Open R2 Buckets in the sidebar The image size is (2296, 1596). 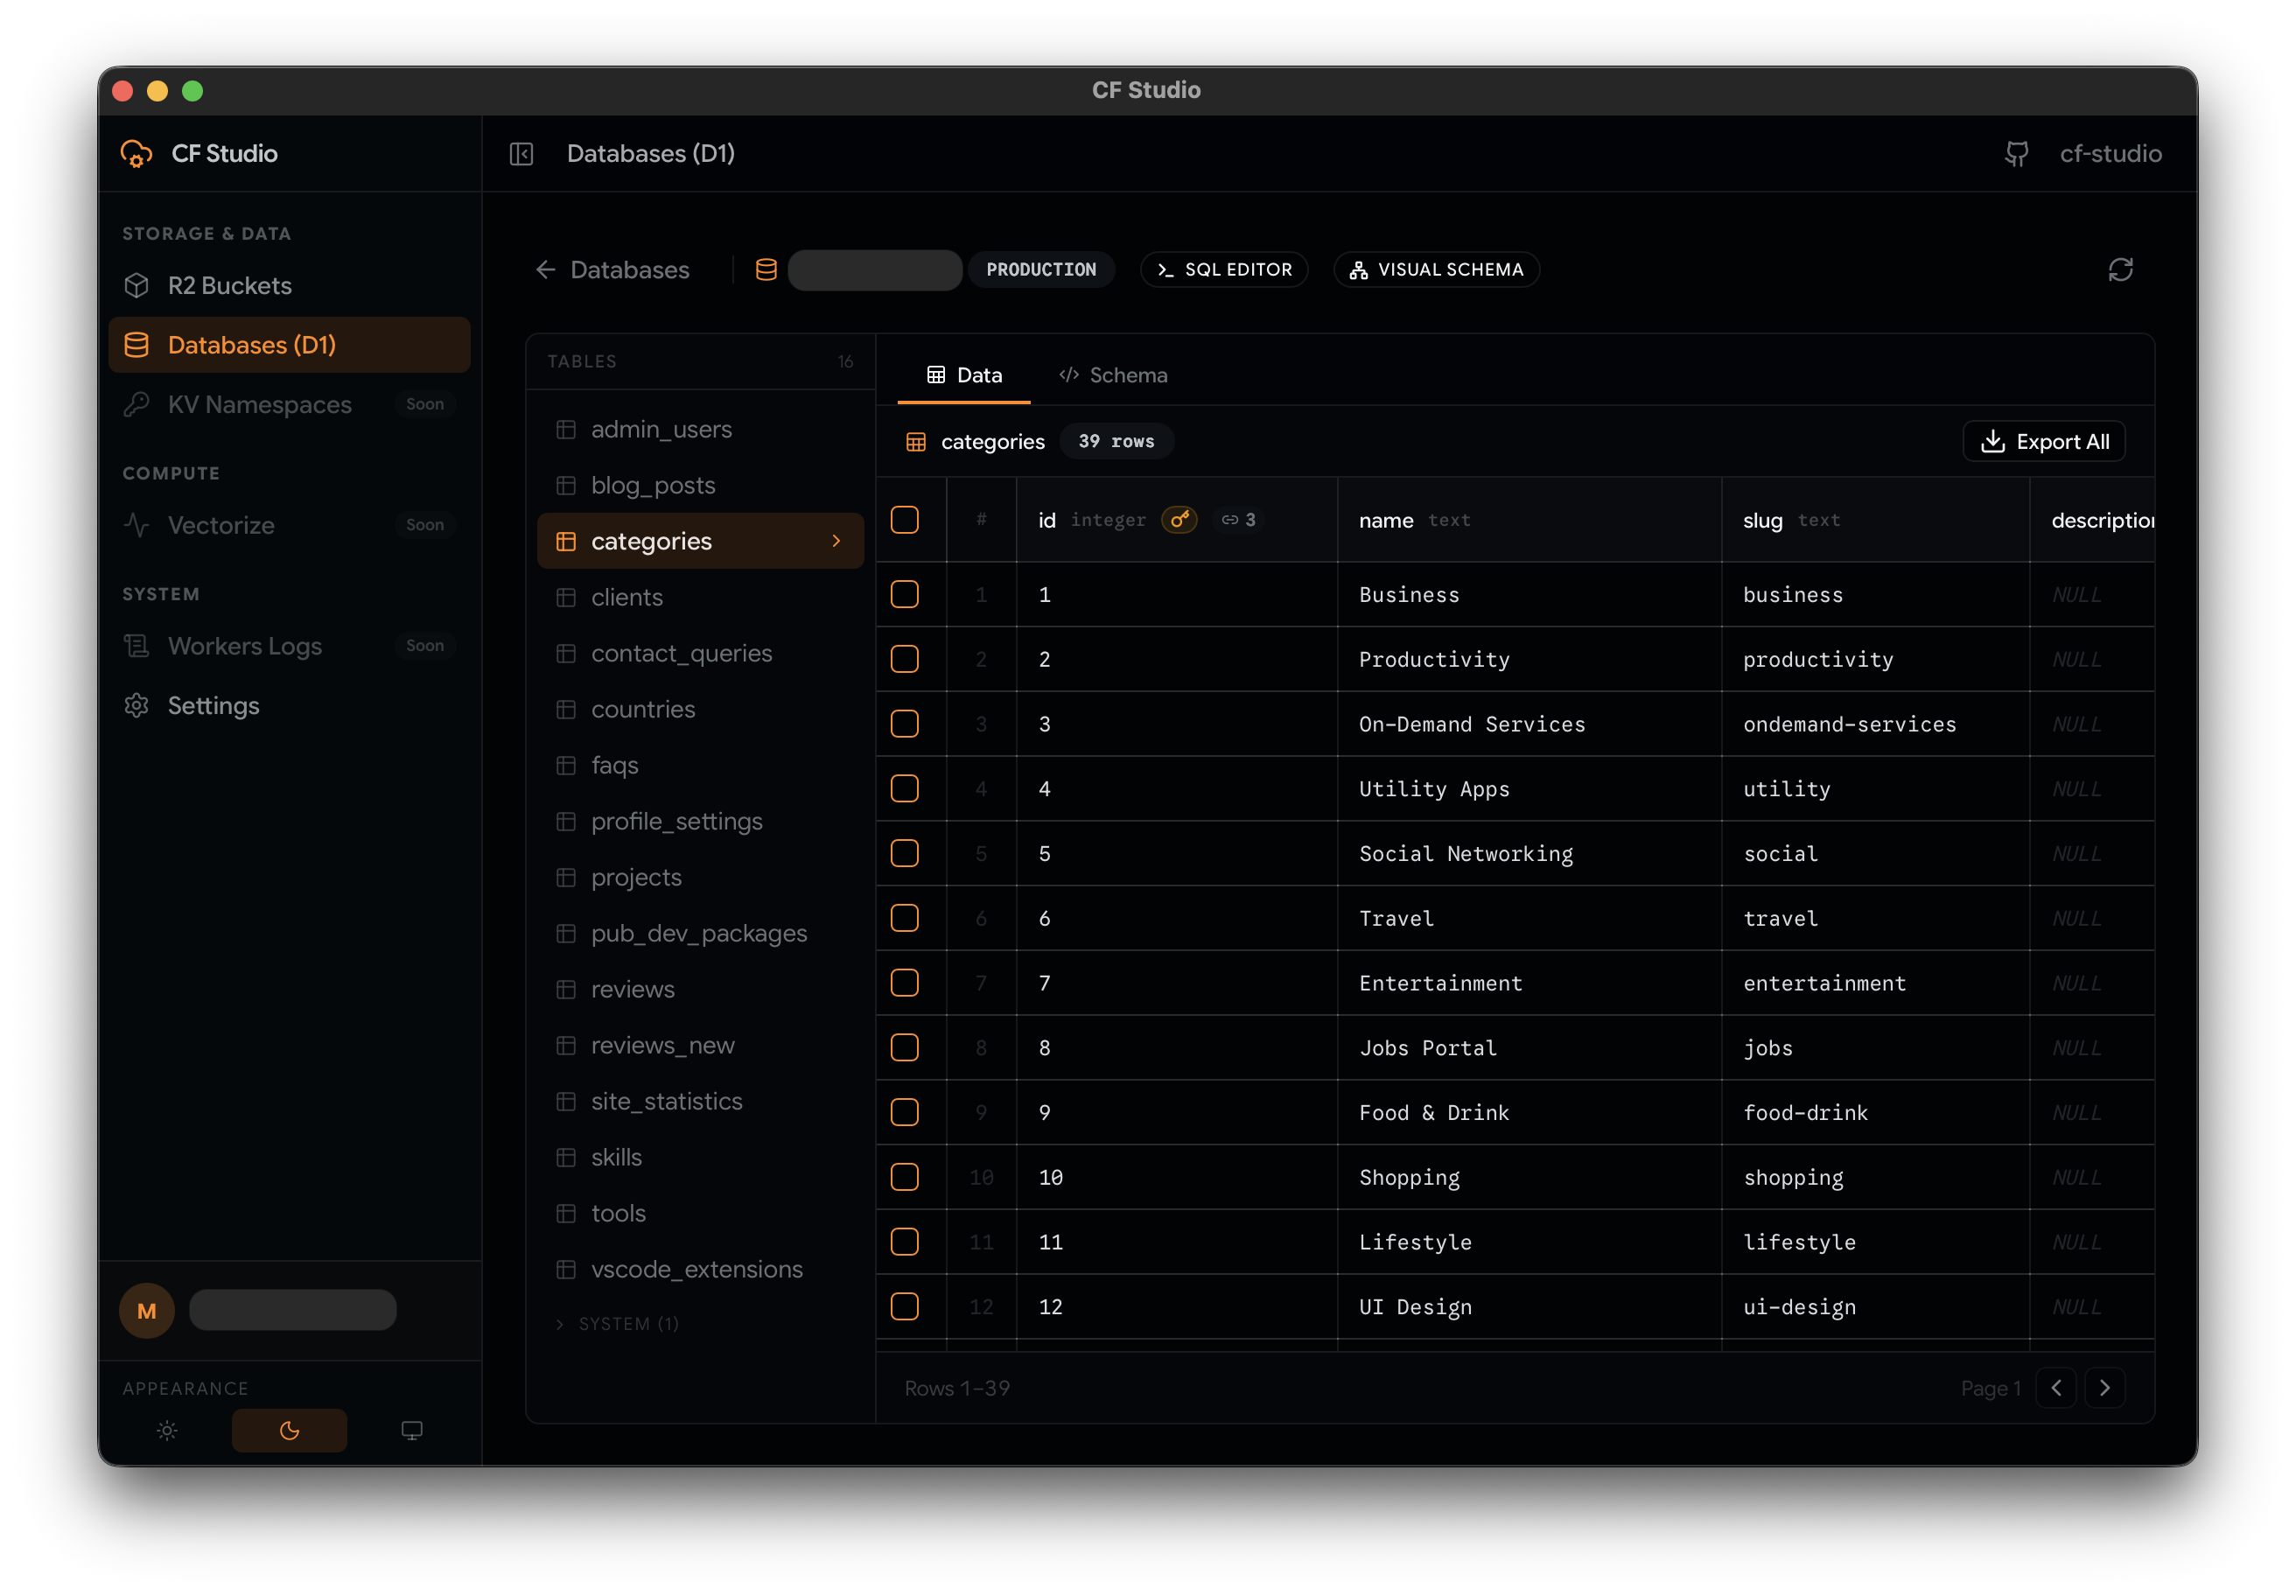point(228,285)
